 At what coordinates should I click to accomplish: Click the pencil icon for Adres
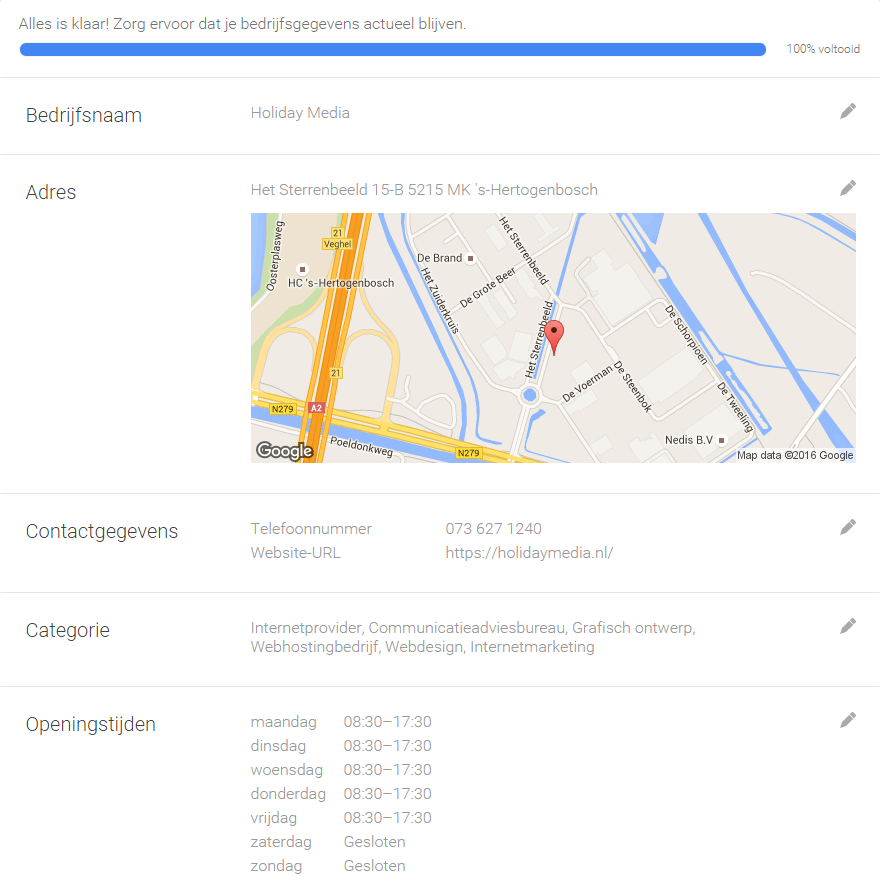pyautogui.click(x=848, y=188)
